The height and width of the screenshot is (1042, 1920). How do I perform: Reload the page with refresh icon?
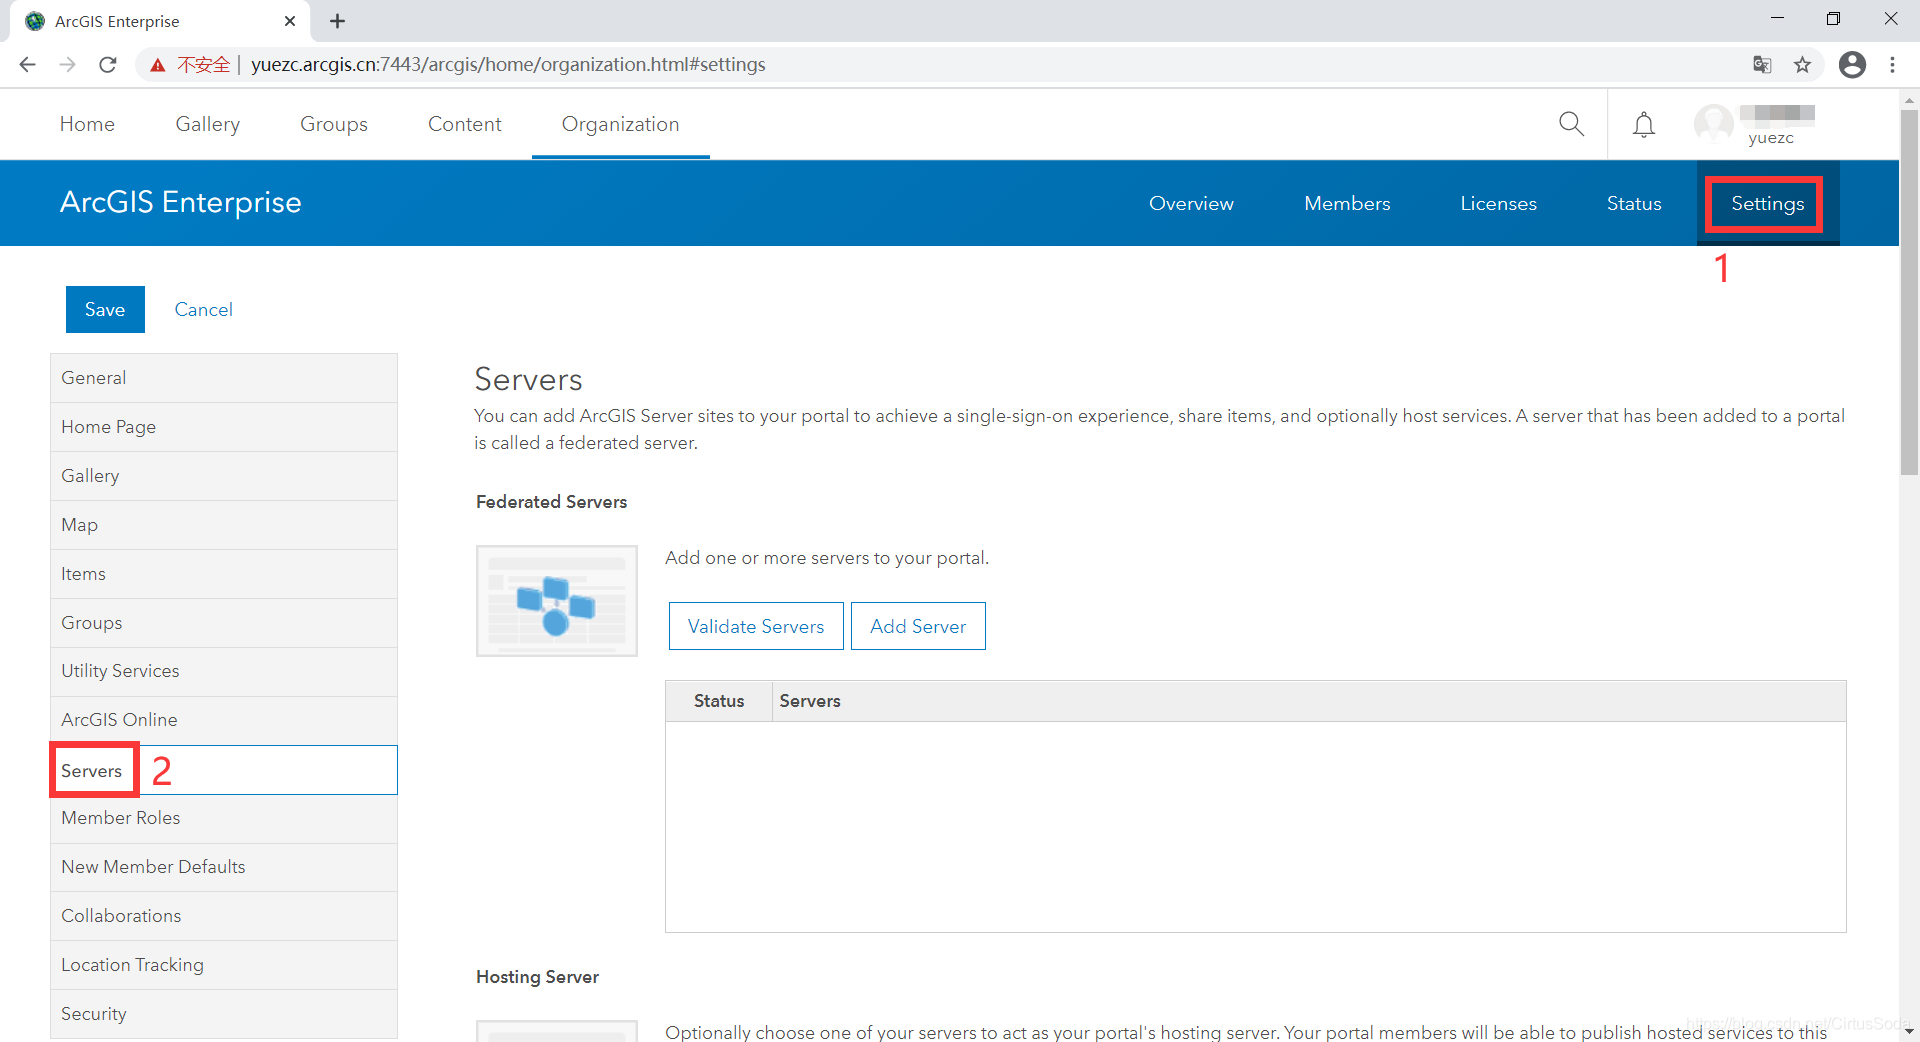point(108,65)
